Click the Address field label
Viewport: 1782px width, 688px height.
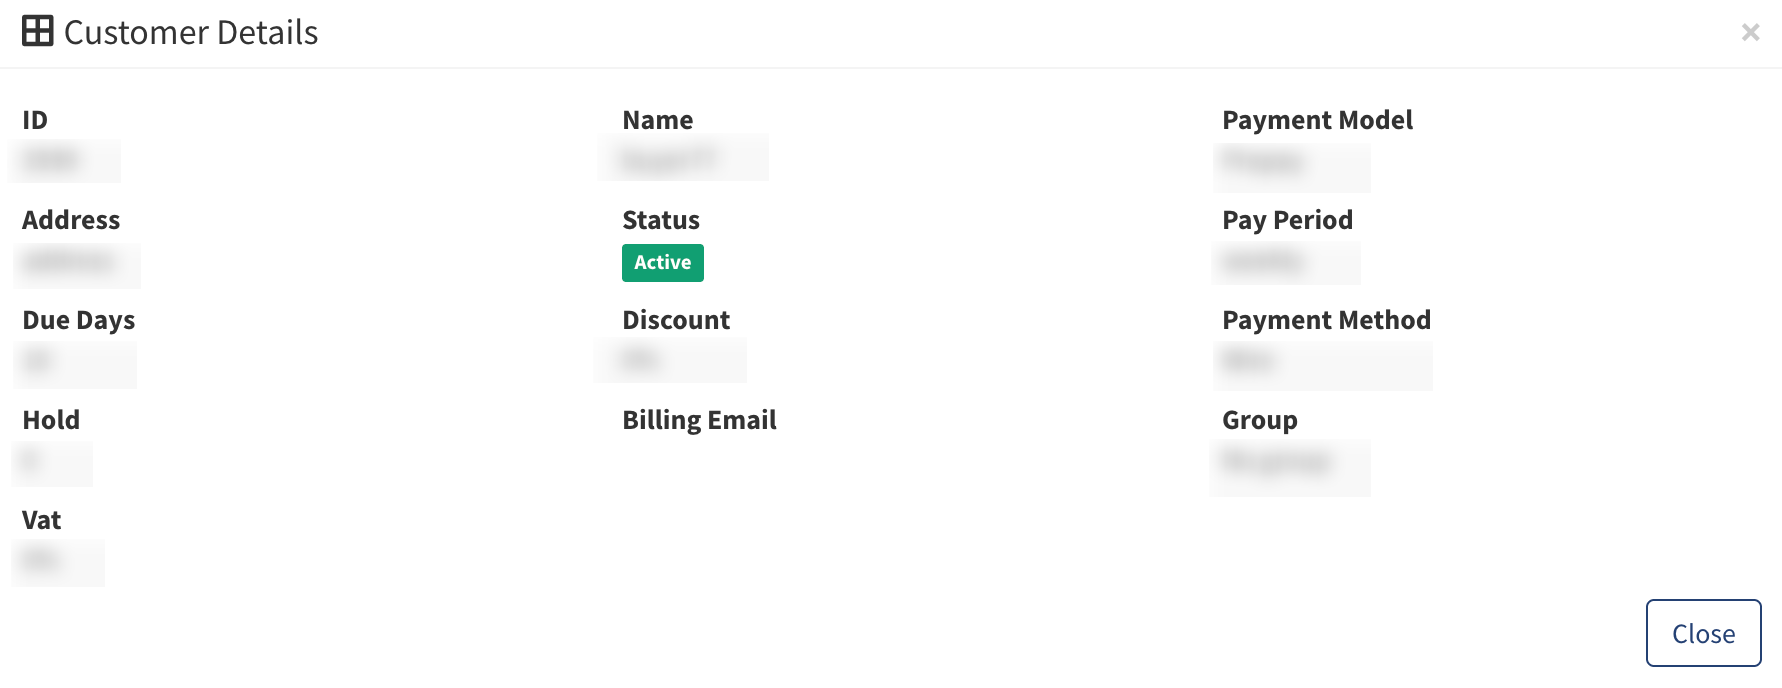(71, 220)
